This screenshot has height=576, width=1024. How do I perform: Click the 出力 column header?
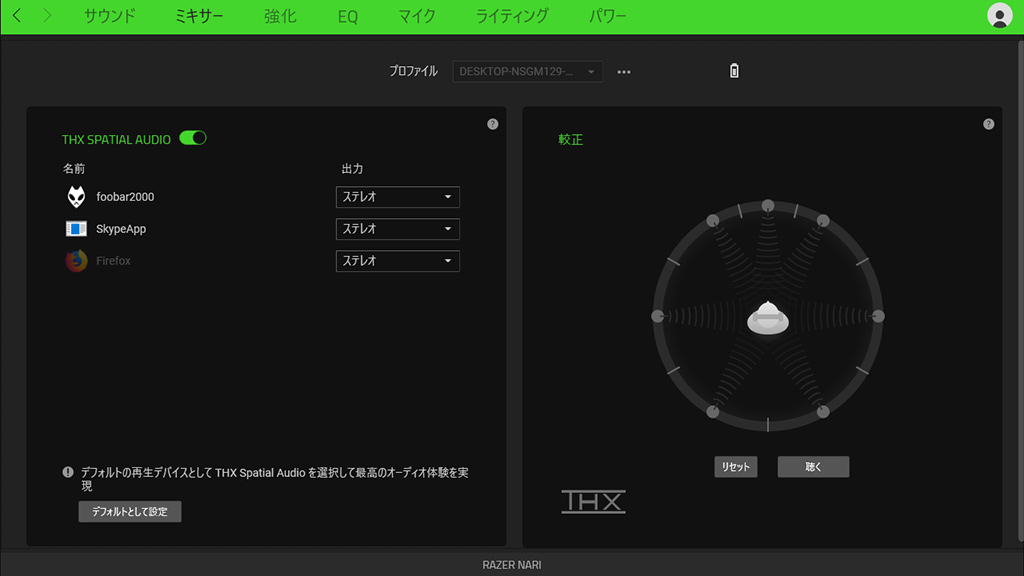pos(352,168)
